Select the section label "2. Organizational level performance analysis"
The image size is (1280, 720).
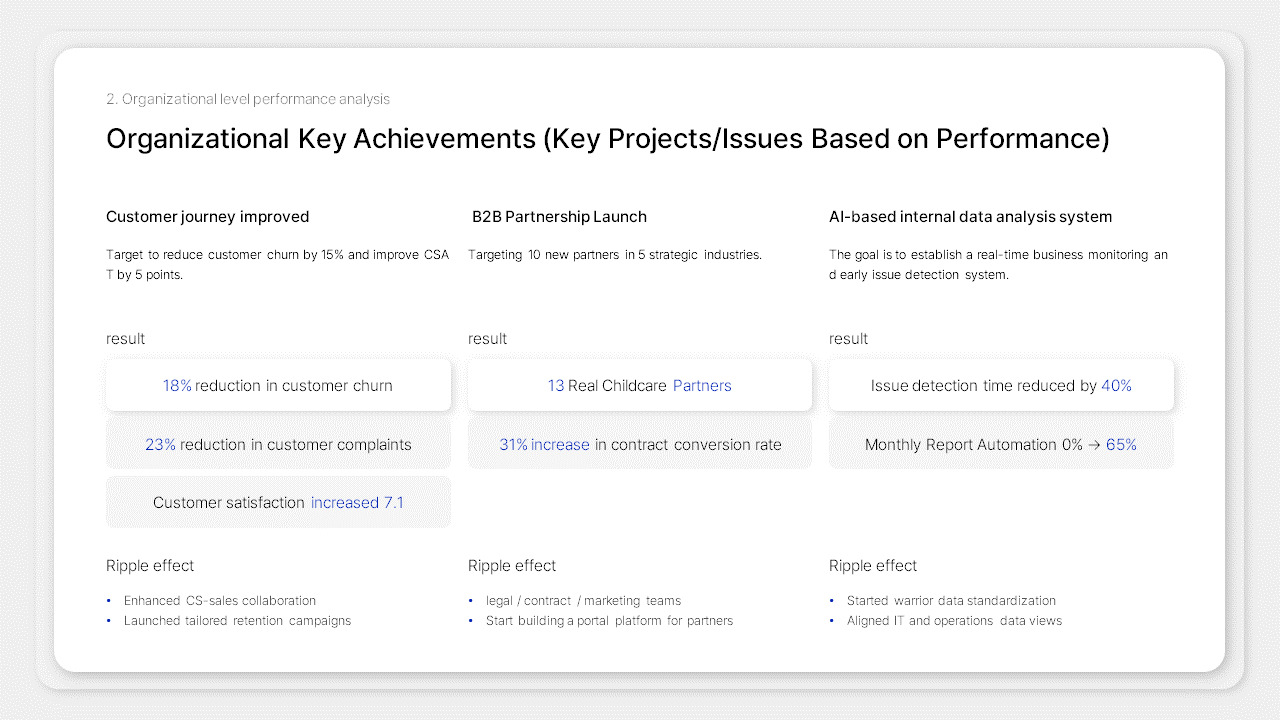(247, 99)
